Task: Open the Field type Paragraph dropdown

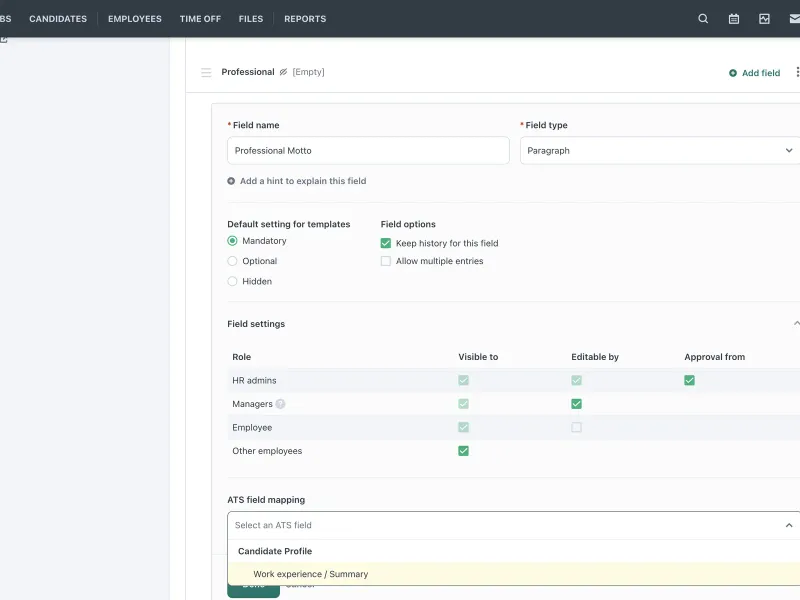Action: coord(660,151)
